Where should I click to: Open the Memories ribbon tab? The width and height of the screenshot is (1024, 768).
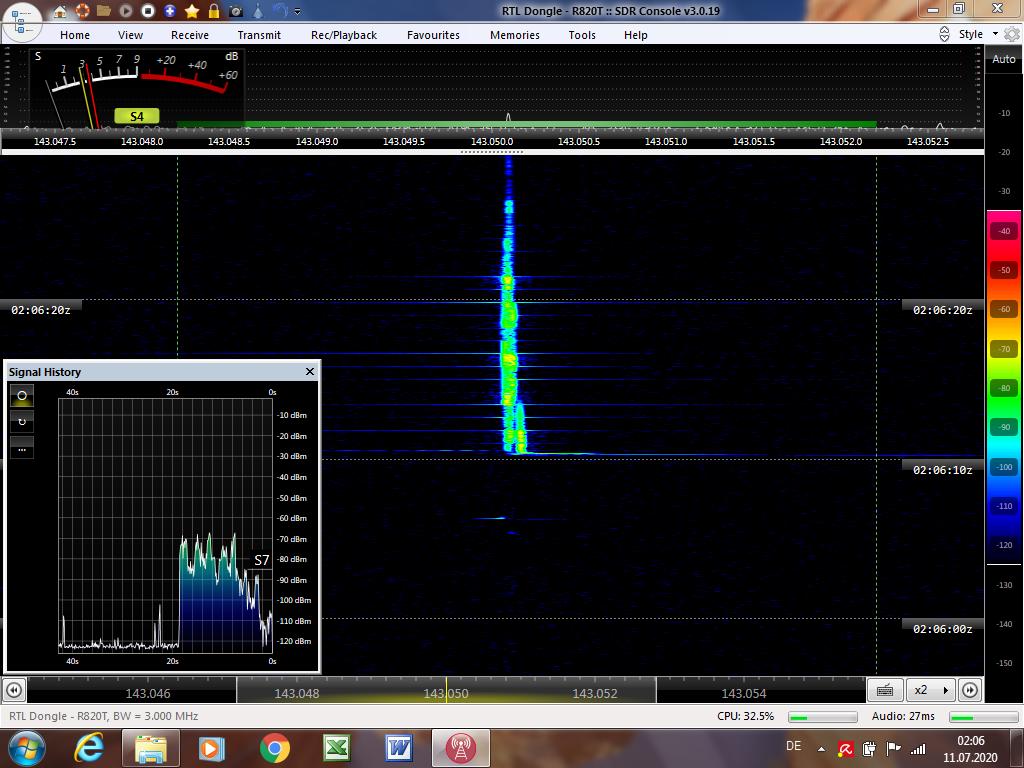pos(515,35)
